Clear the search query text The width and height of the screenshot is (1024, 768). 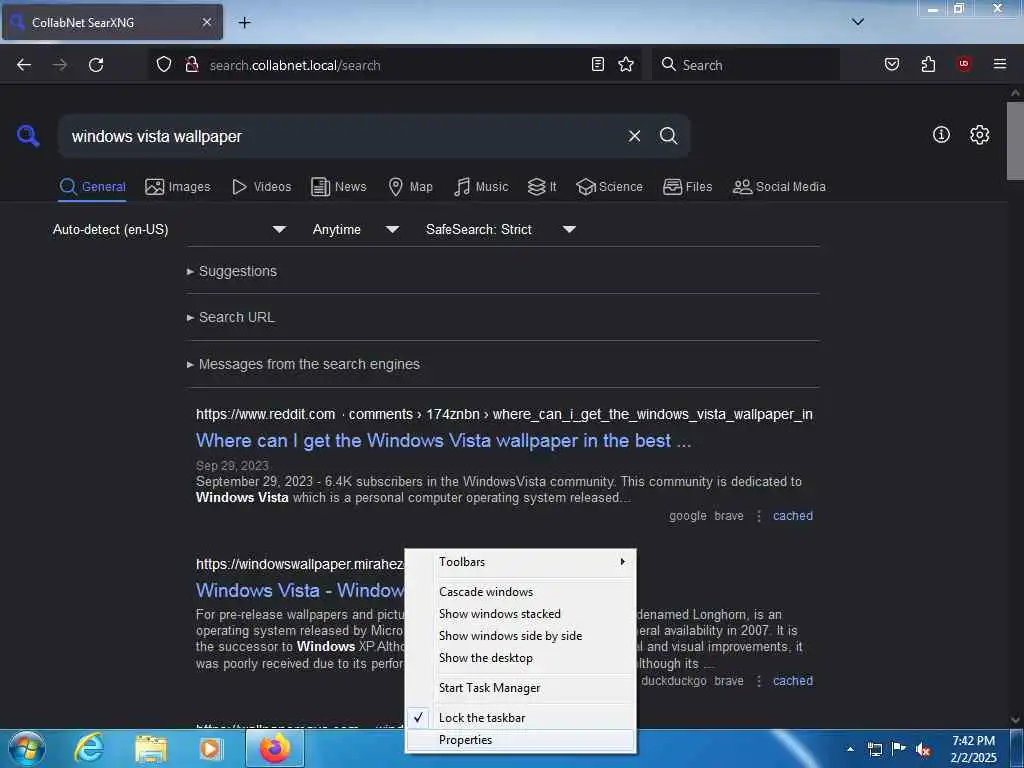[634, 136]
